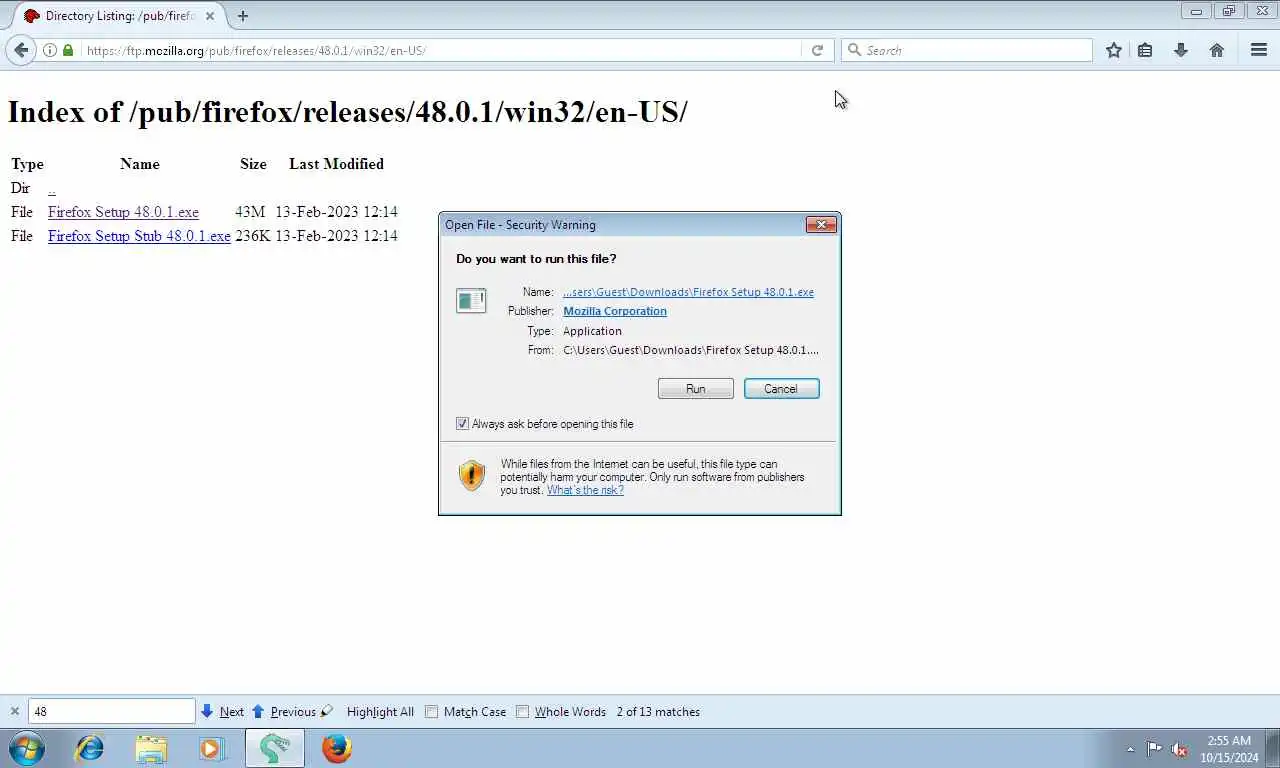Screen dimensions: 1280x768
Task: Click the Last Modified column header
Action: click(x=336, y=164)
